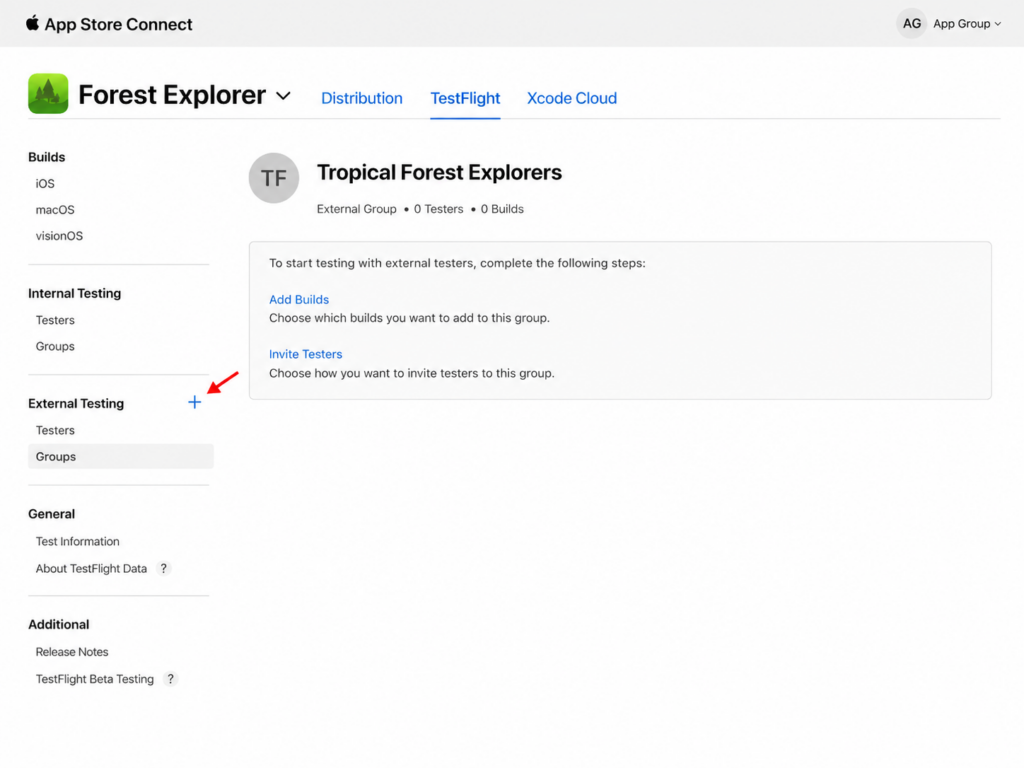Open Groups under Internal Testing
Screen dimensions: 1024x768
pos(55,346)
